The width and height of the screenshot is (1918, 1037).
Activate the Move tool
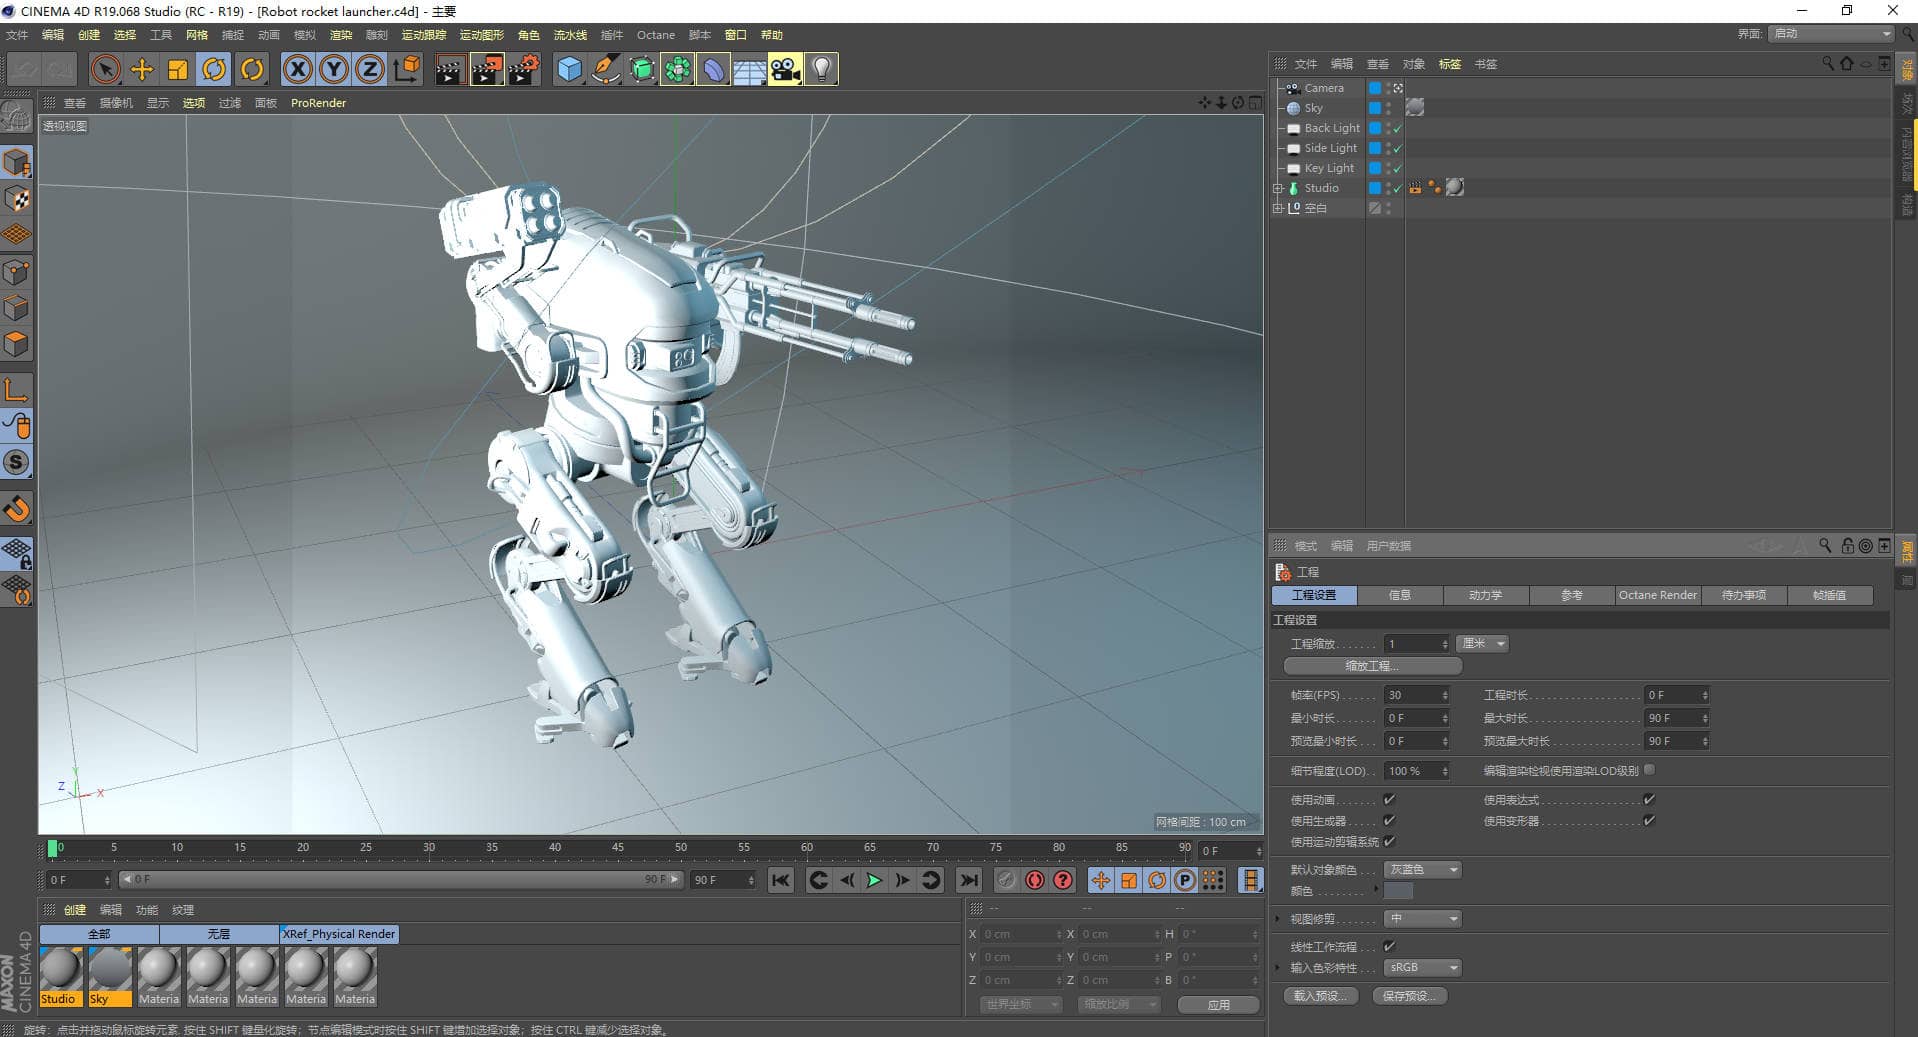coord(142,69)
